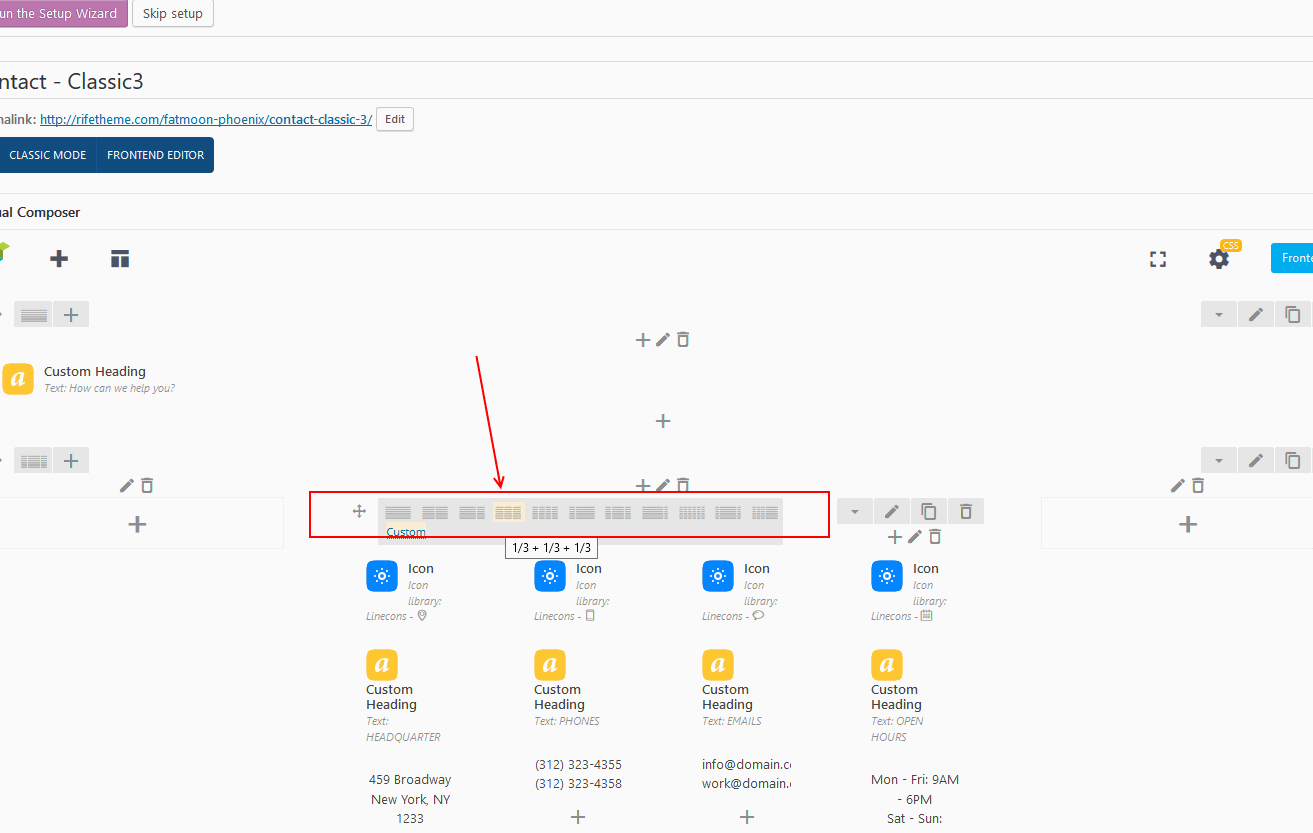
Task: Click the move handle of the inner row
Action: pyautogui.click(x=359, y=511)
